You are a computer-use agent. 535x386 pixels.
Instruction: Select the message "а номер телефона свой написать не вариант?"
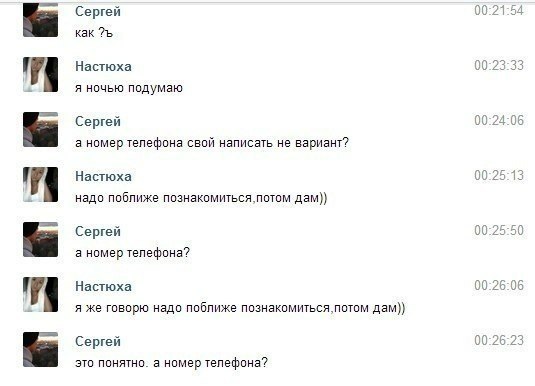(x=212, y=143)
